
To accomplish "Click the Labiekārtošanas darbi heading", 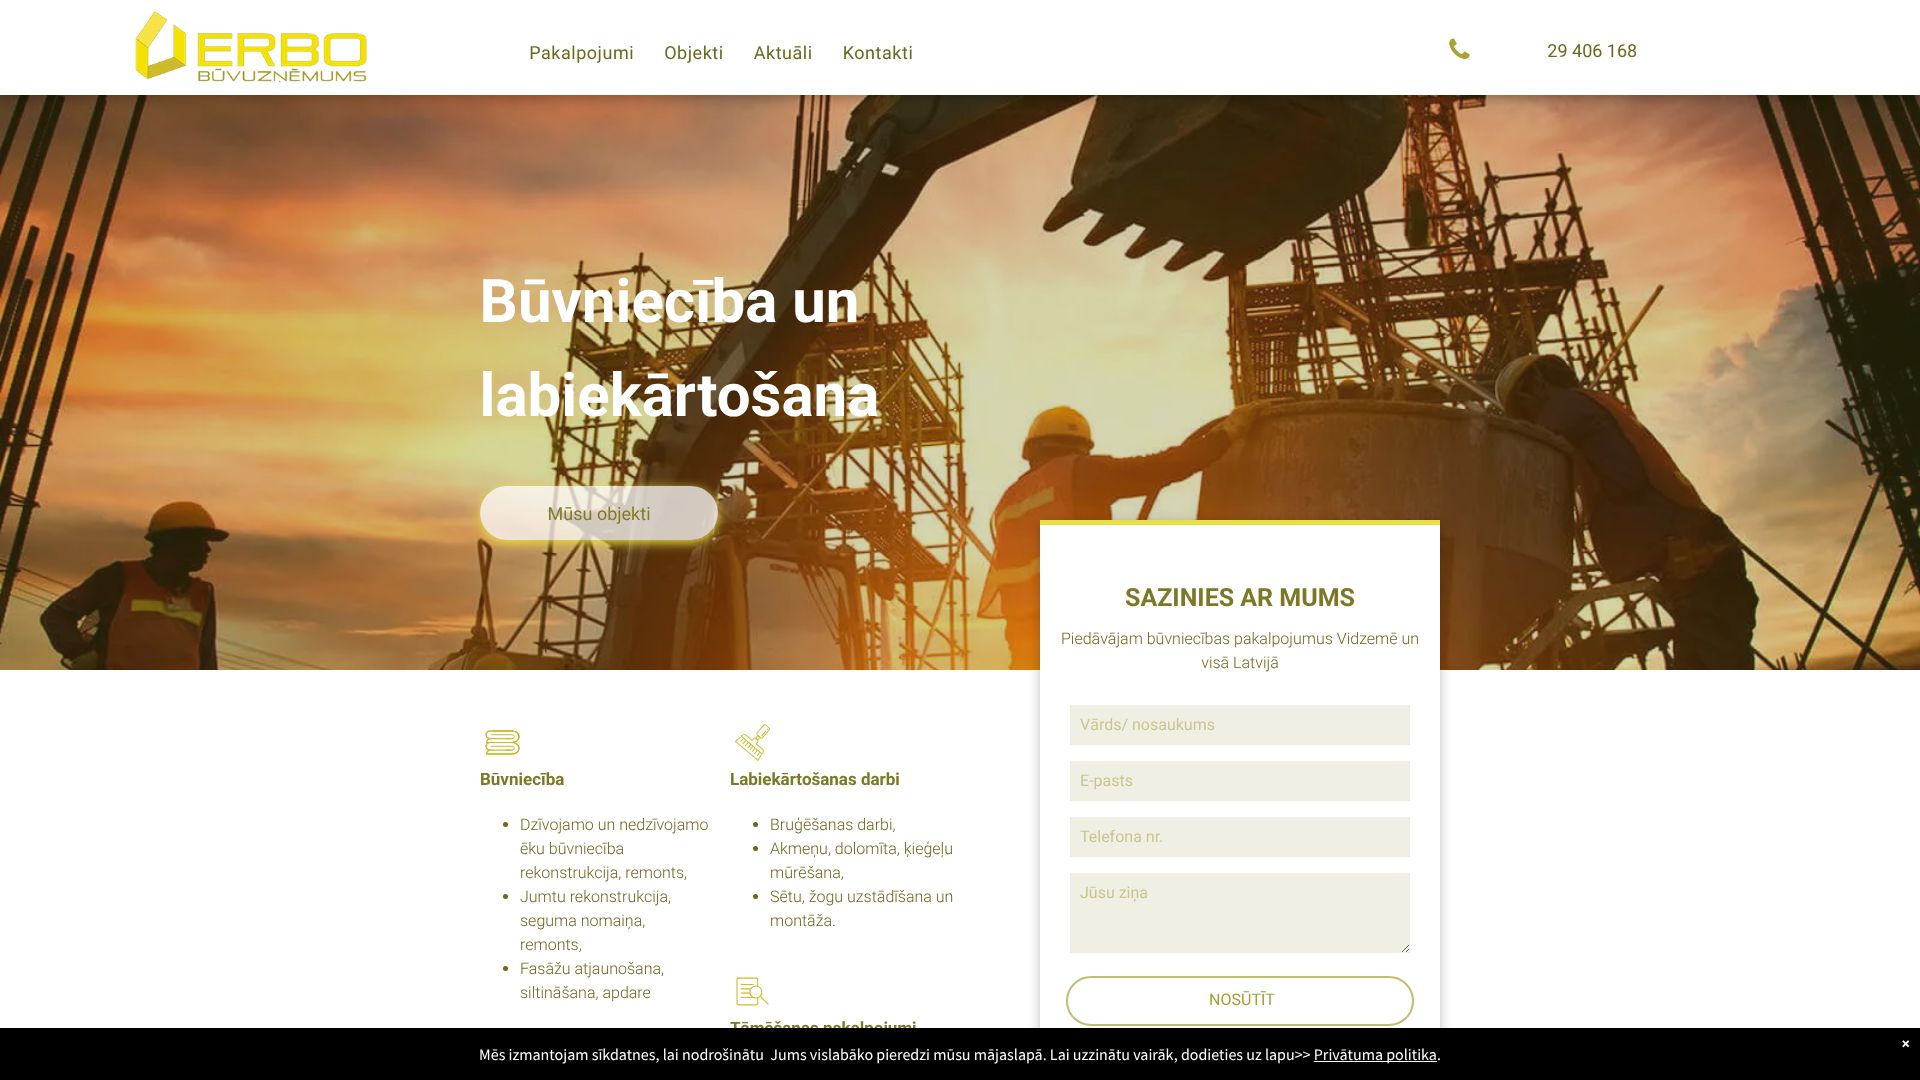I will [814, 779].
